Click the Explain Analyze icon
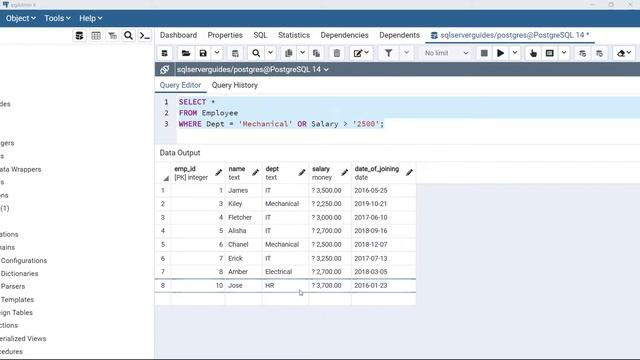 pos(550,53)
